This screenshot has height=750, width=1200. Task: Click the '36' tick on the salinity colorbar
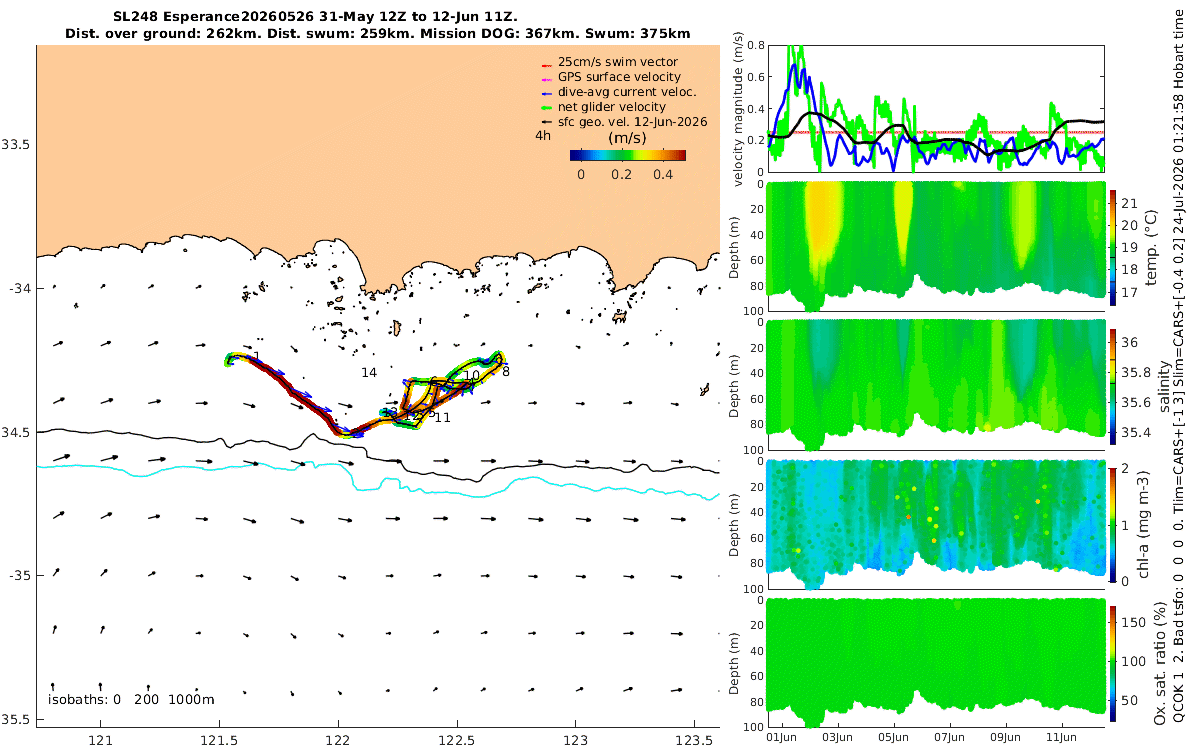click(1130, 342)
